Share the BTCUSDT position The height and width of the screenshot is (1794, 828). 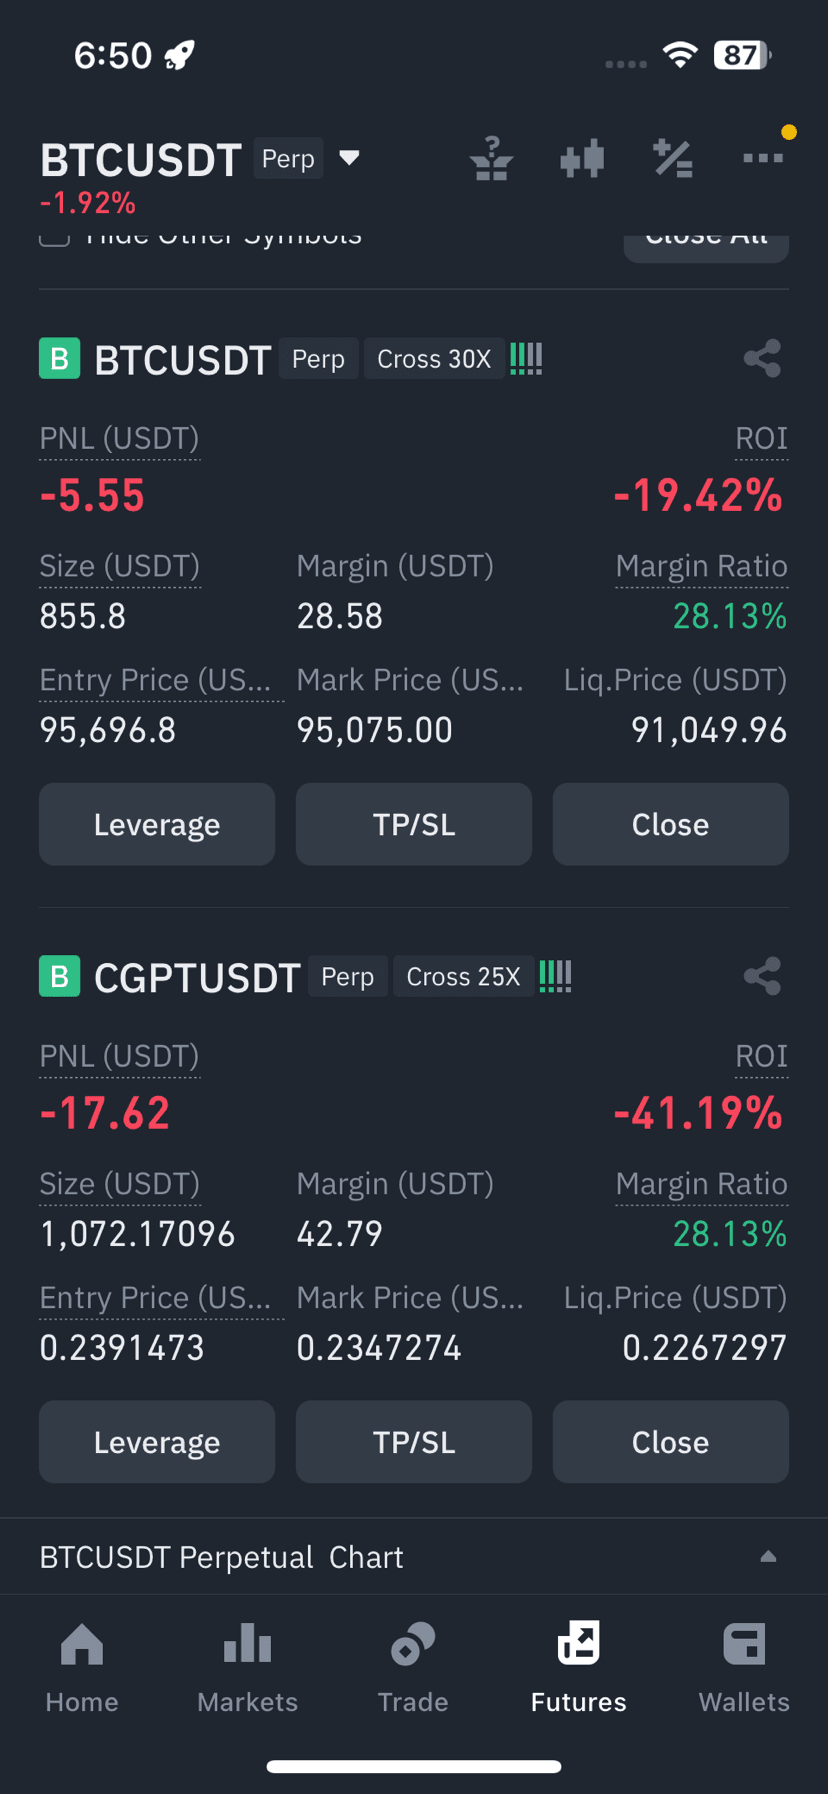pos(763,359)
